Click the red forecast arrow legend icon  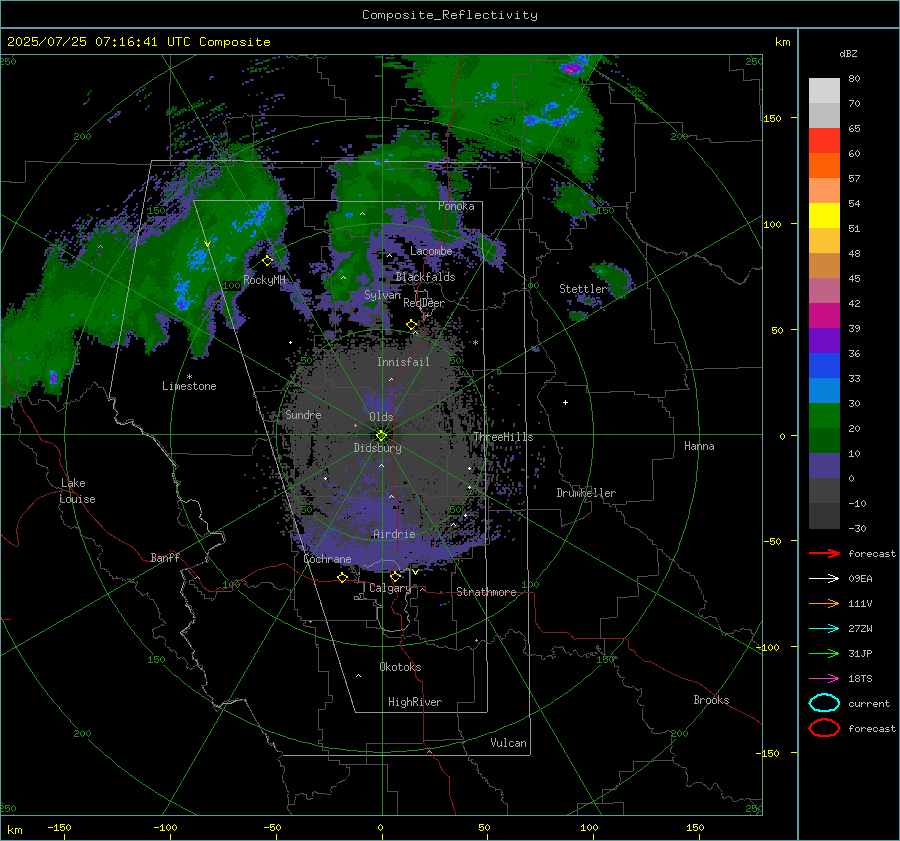[824, 553]
